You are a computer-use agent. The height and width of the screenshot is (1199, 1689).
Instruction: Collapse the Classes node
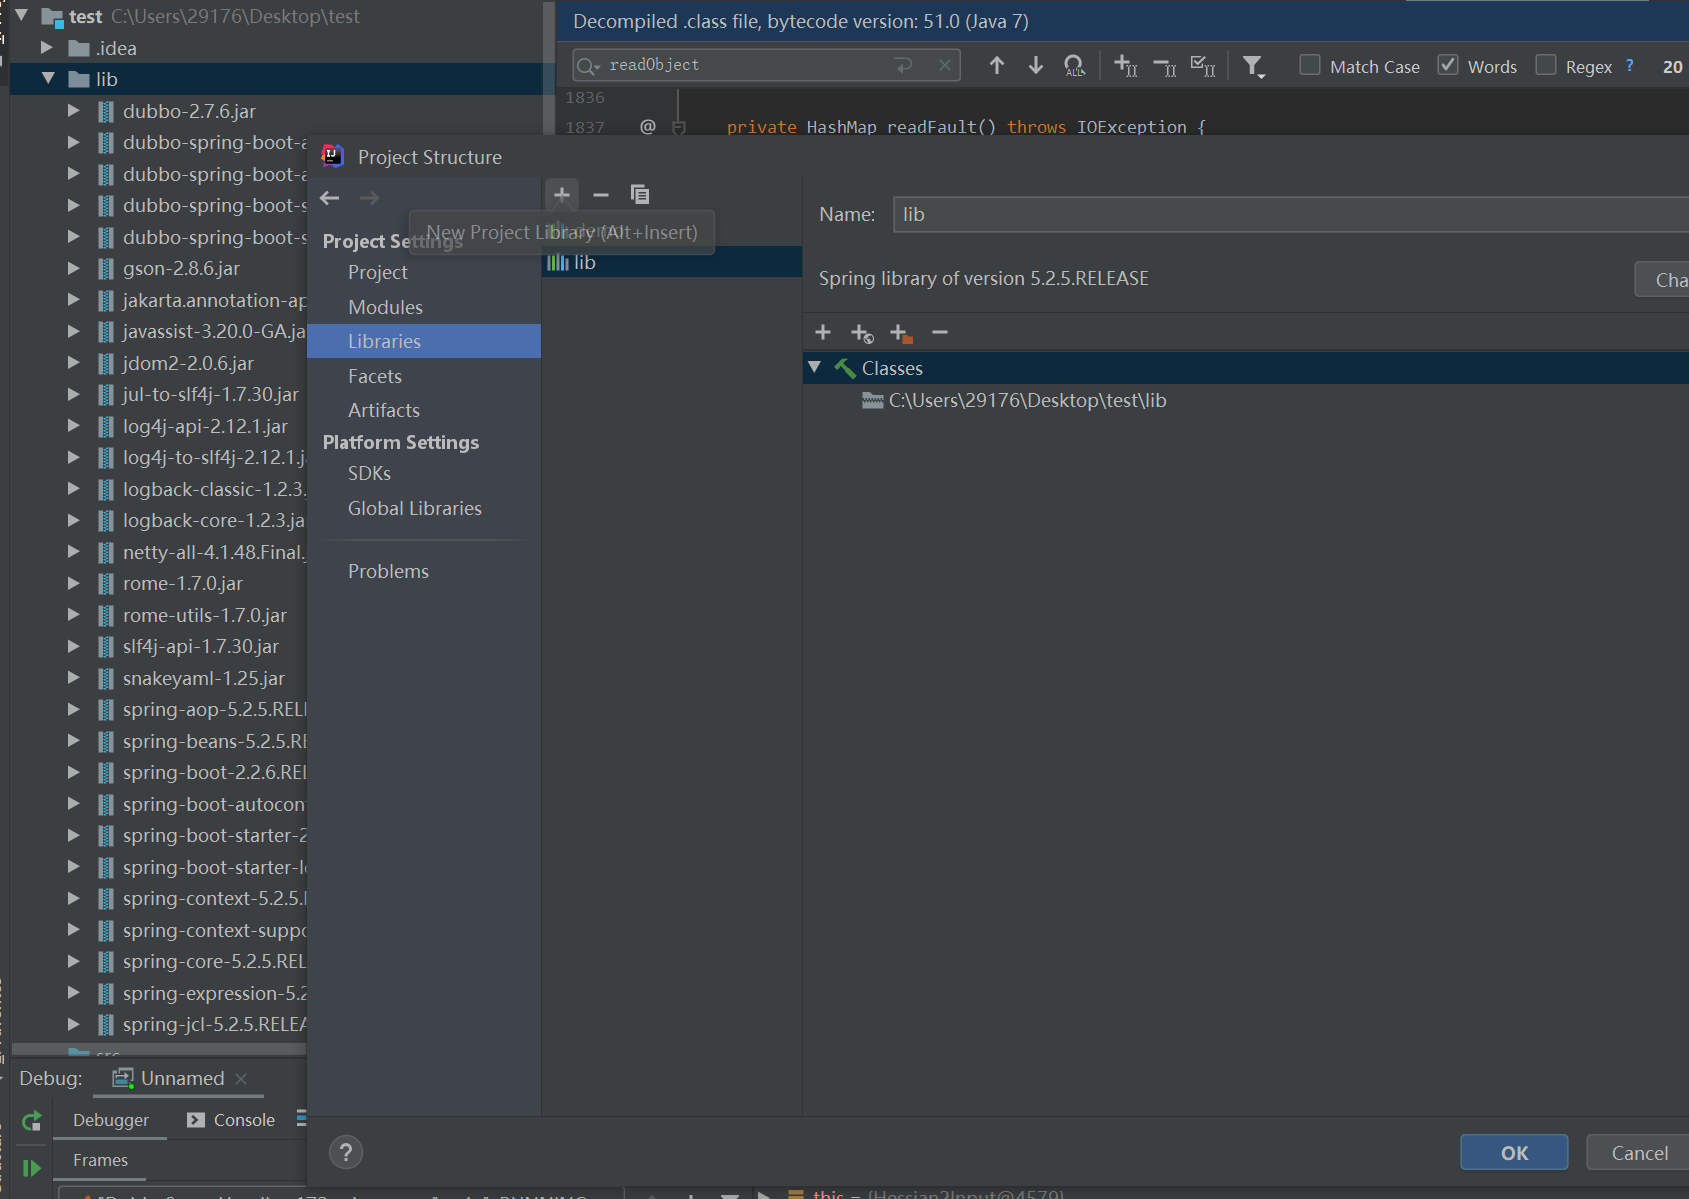pyautogui.click(x=815, y=367)
